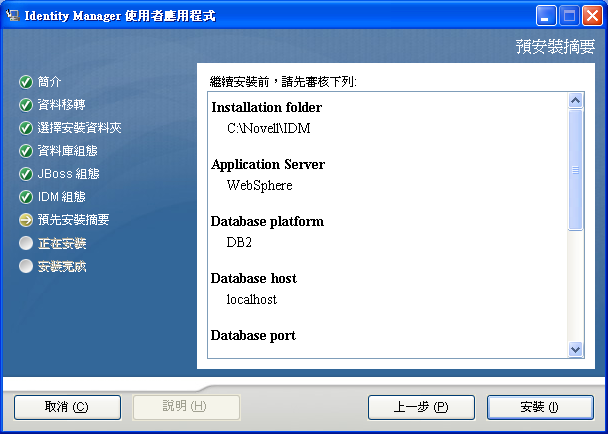The height and width of the screenshot is (434, 608).
Task: Select the 簡介 step label
Action: 49,82
